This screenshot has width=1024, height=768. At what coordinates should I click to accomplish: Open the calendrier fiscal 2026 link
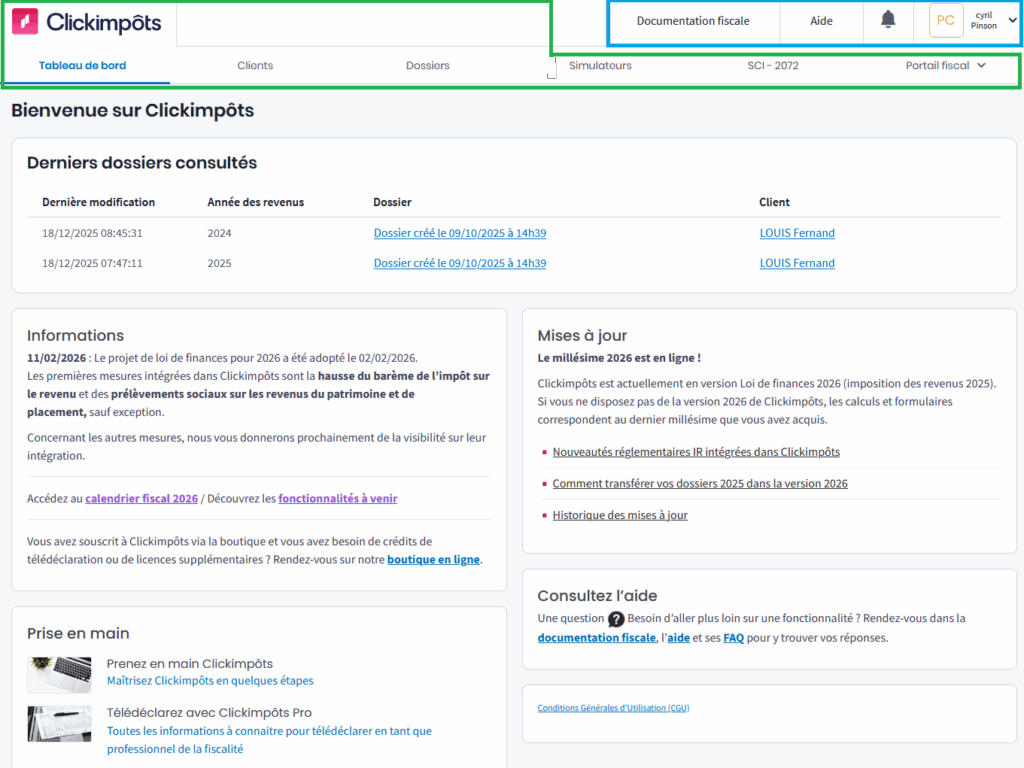coord(141,498)
